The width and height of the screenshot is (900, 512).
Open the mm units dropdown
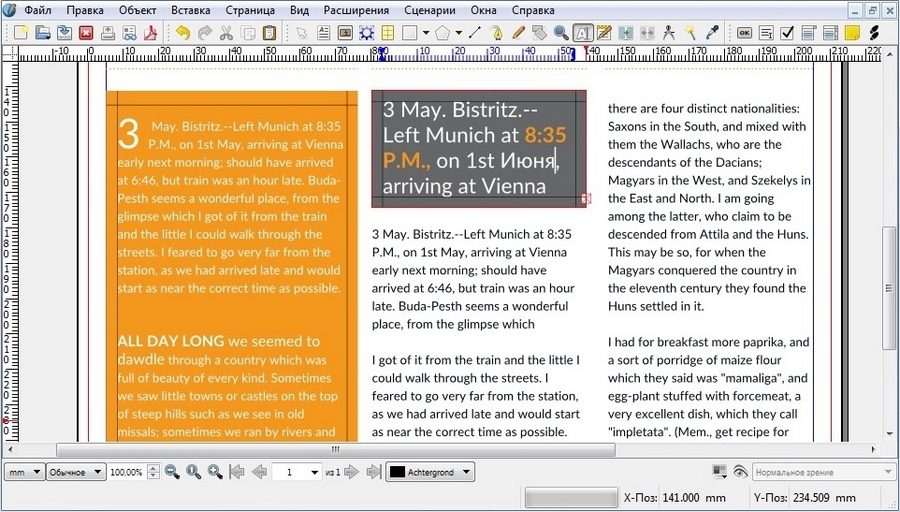point(25,472)
